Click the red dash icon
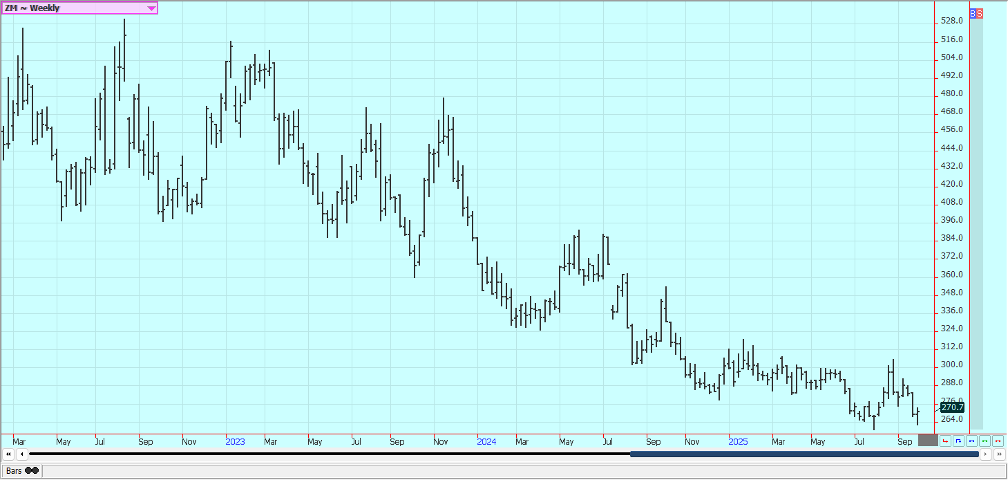 pyautogui.click(x=998, y=440)
